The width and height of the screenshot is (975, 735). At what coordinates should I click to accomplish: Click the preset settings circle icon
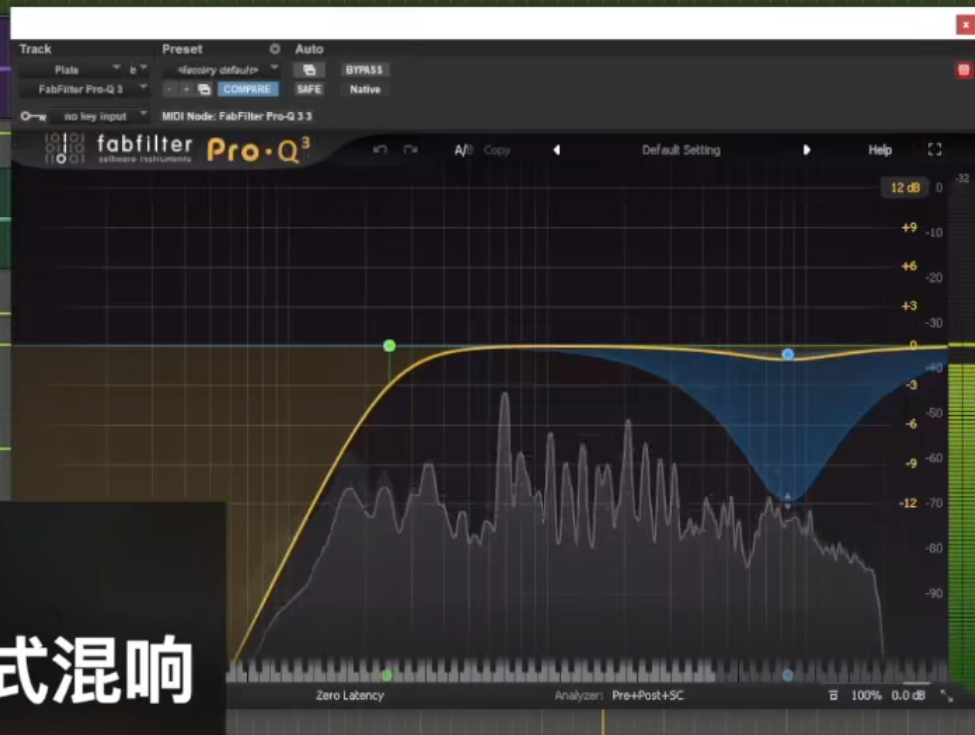click(x=275, y=49)
